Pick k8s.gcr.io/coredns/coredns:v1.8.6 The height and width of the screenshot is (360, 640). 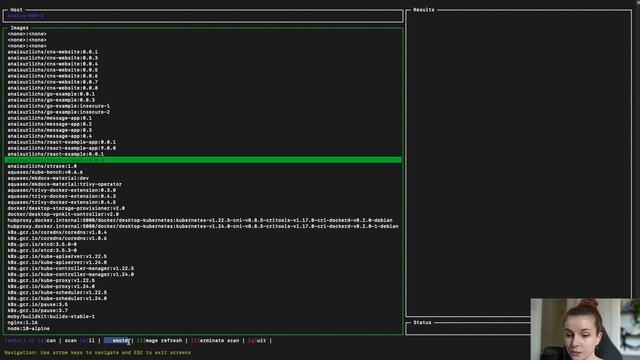pyautogui.click(x=57, y=238)
